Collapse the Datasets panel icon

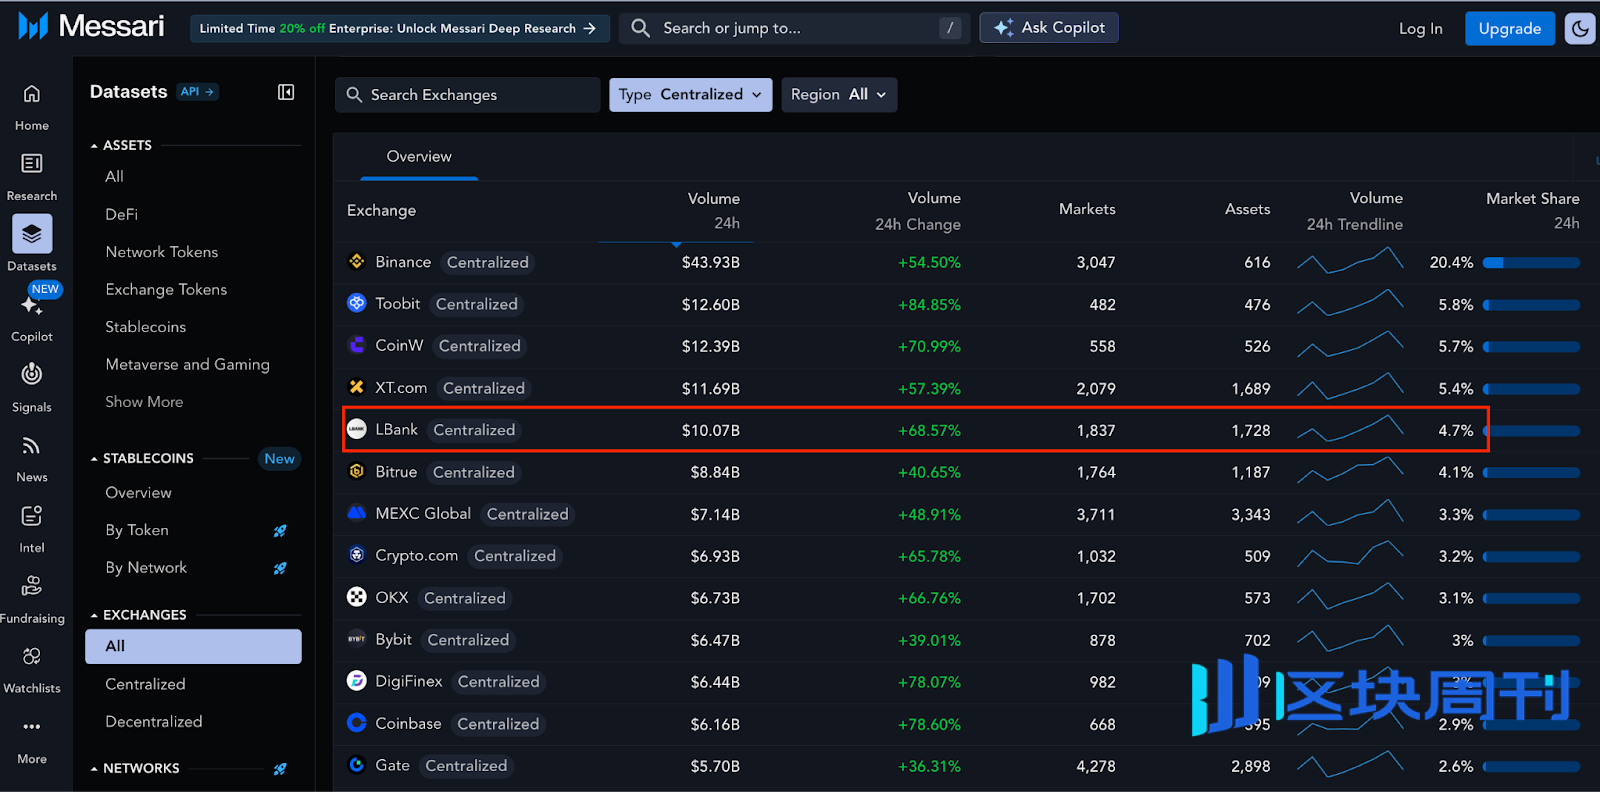click(286, 92)
